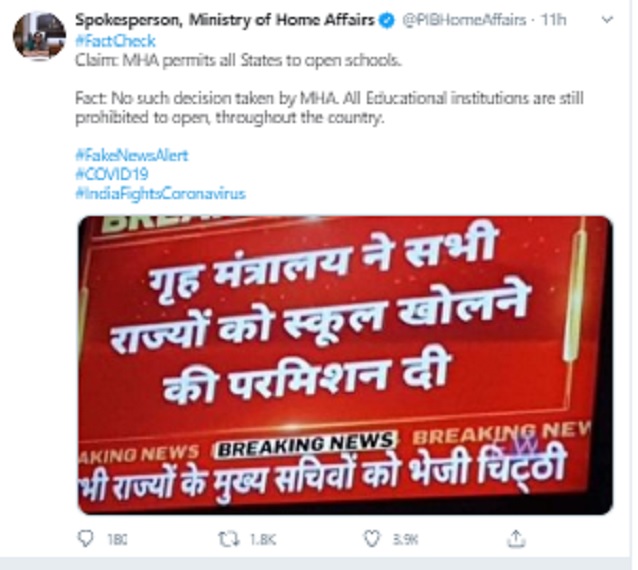638x570 pixels.
Task: Expand the tweet options chevron
Action: (607, 20)
